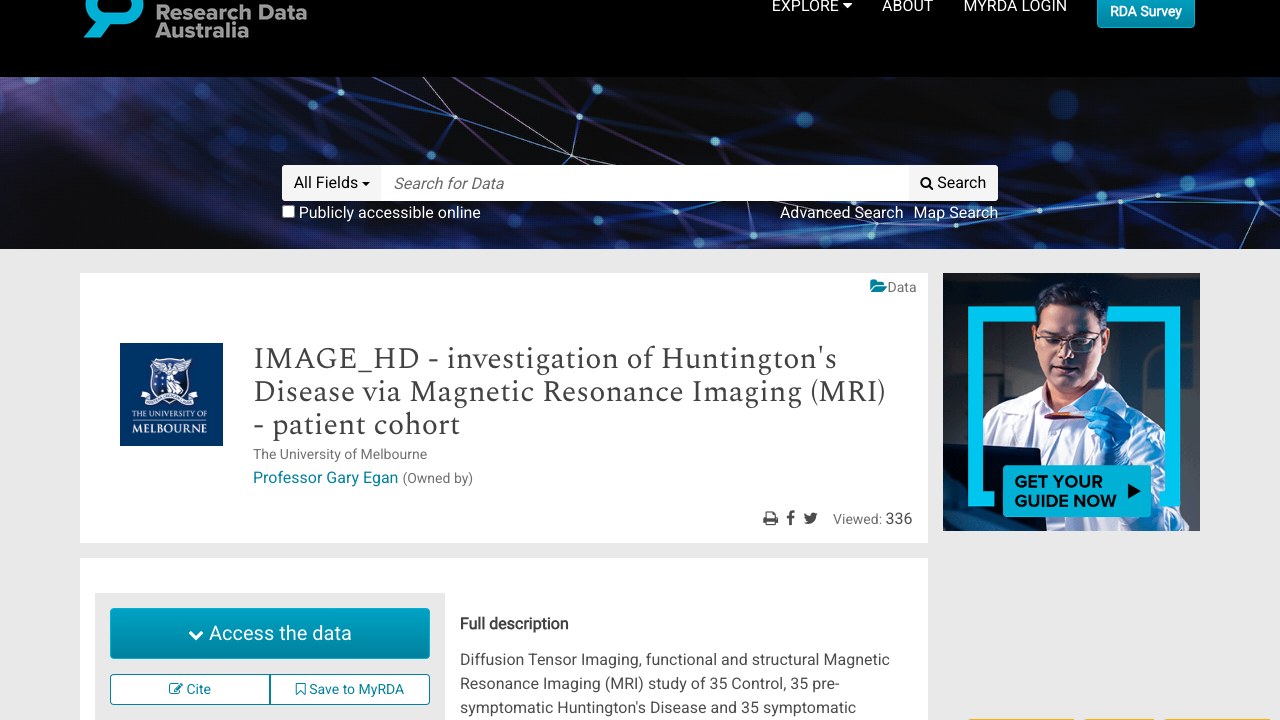Open Advanced Search link

(841, 212)
